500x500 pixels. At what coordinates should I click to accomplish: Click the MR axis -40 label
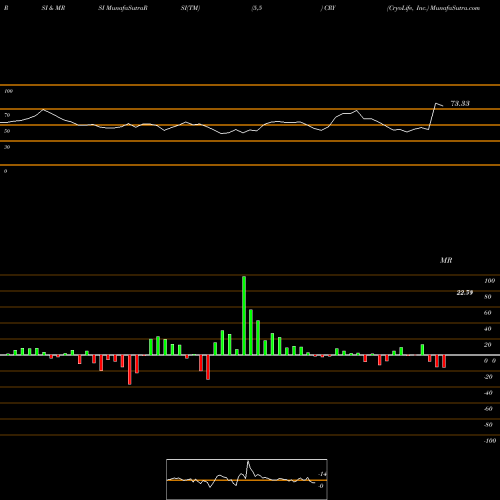488,393
